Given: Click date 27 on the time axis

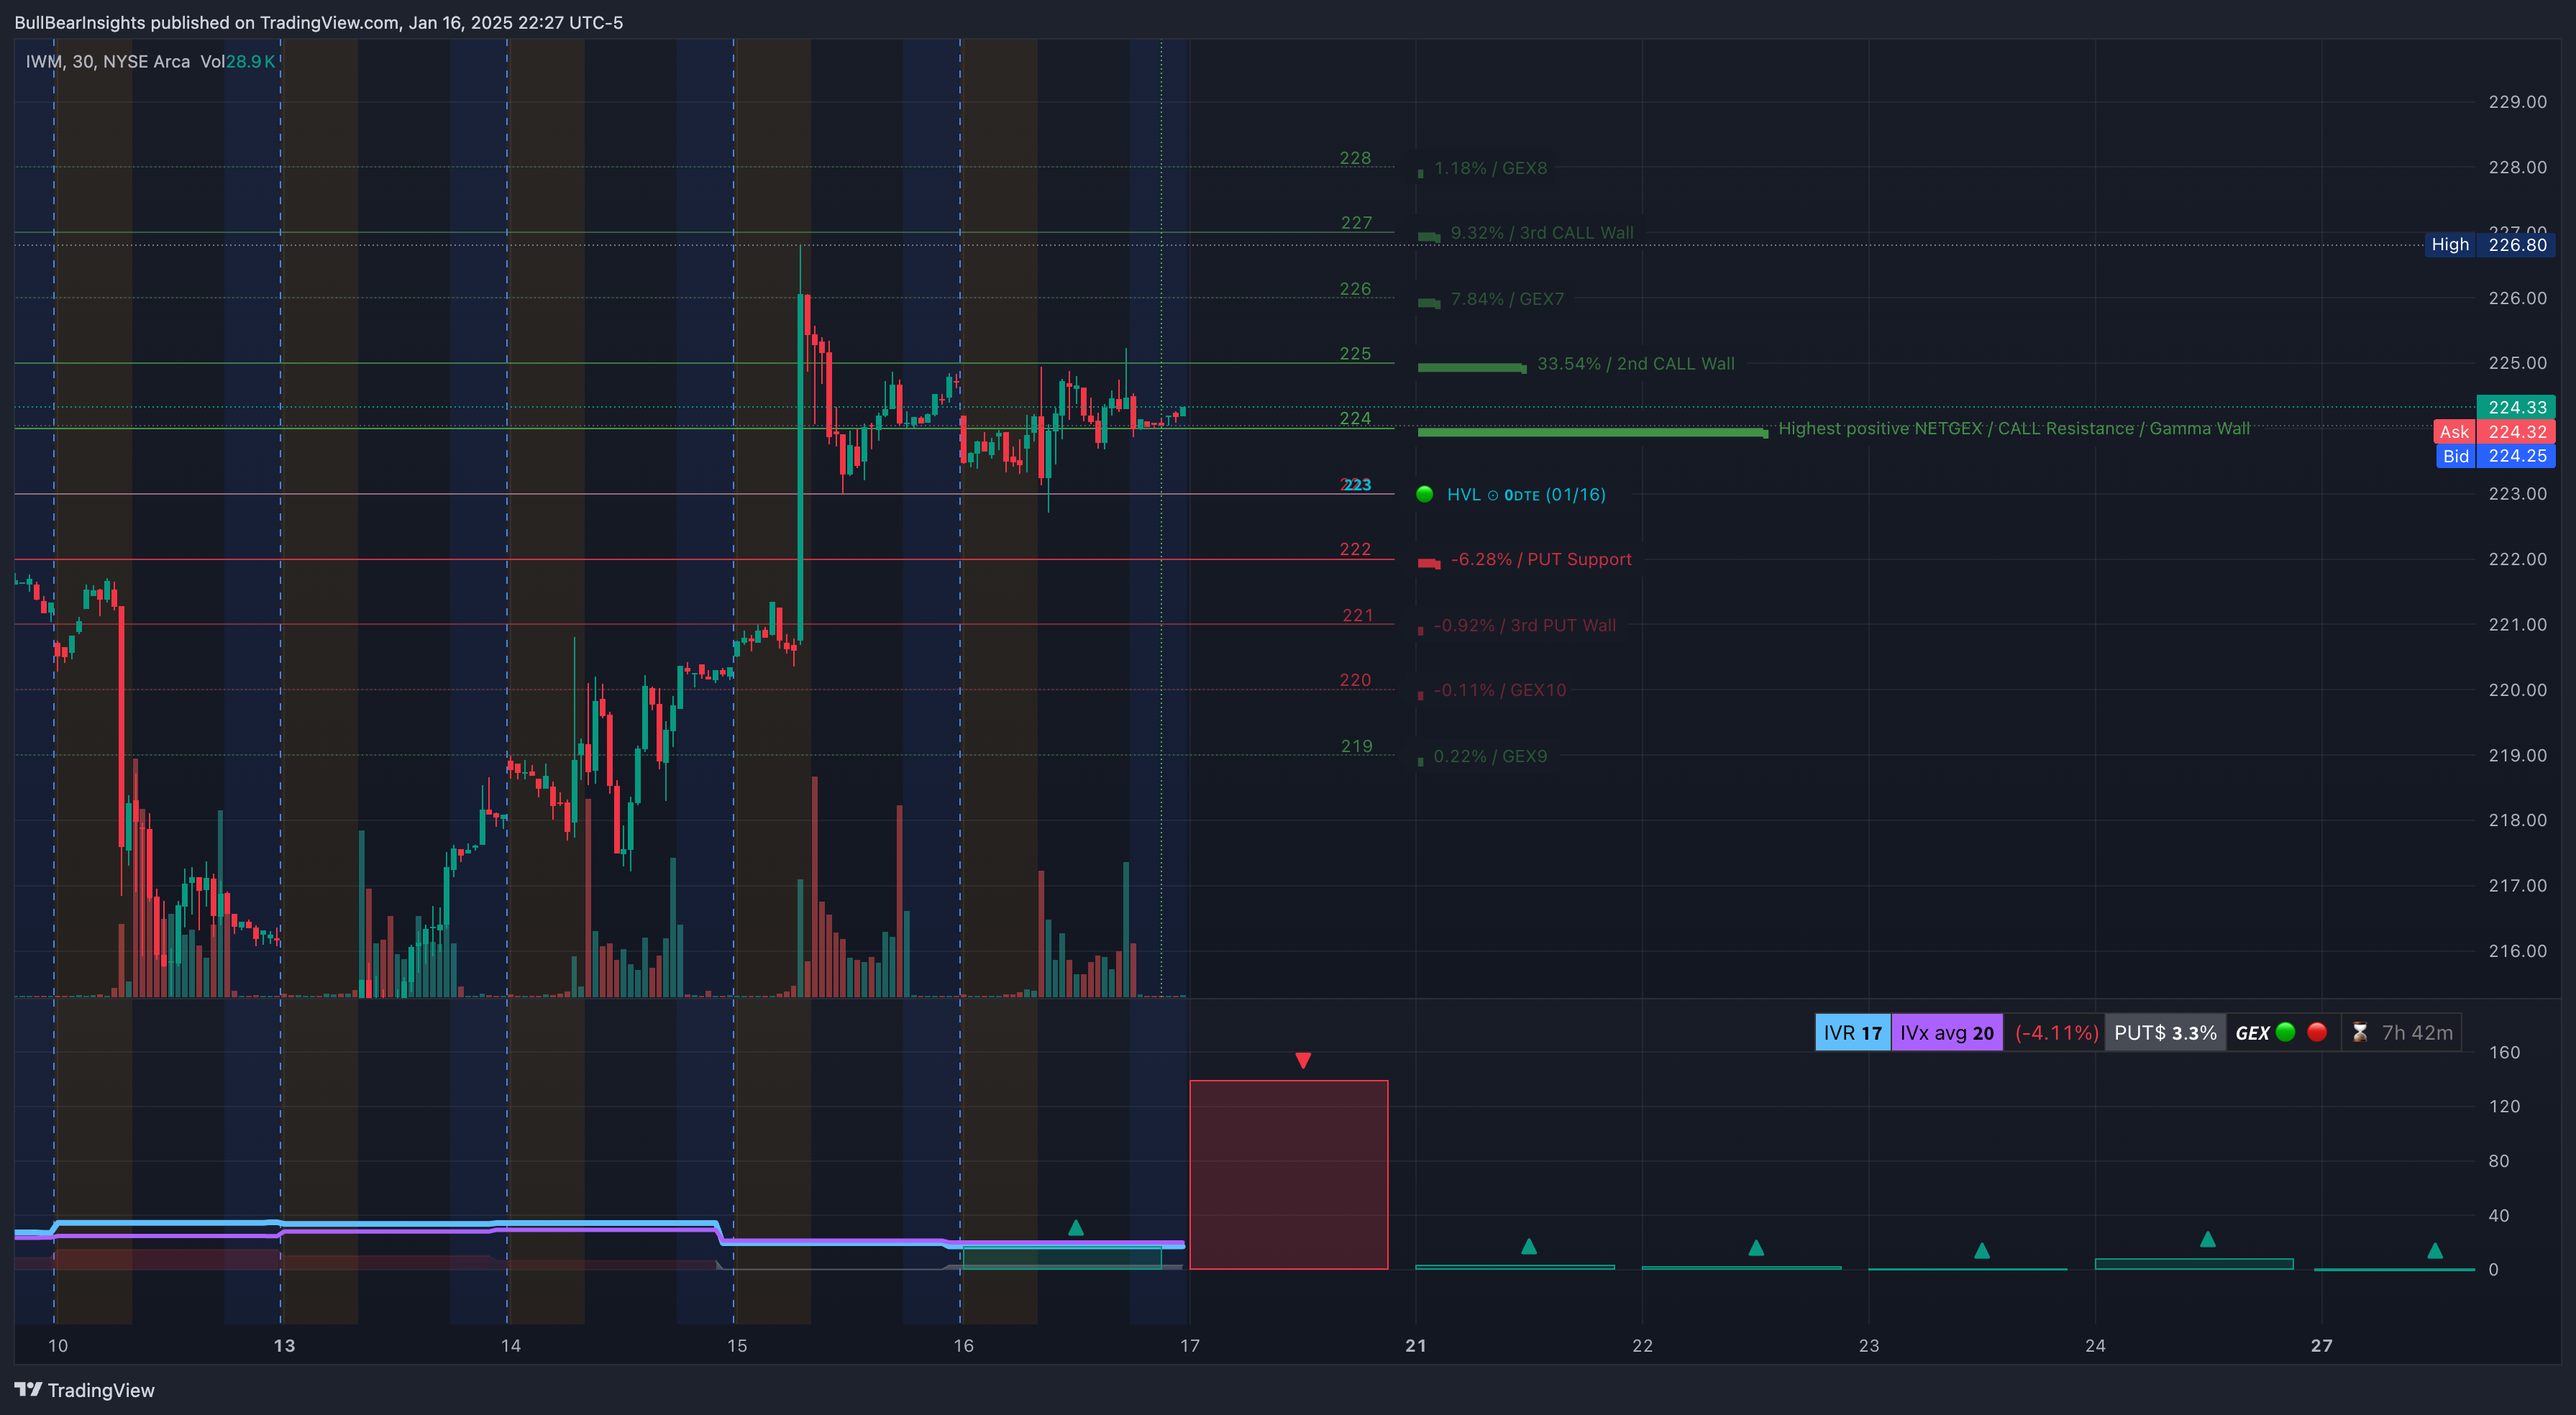Looking at the screenshot, I should pyautogui.click(x=2321, y=1345).
